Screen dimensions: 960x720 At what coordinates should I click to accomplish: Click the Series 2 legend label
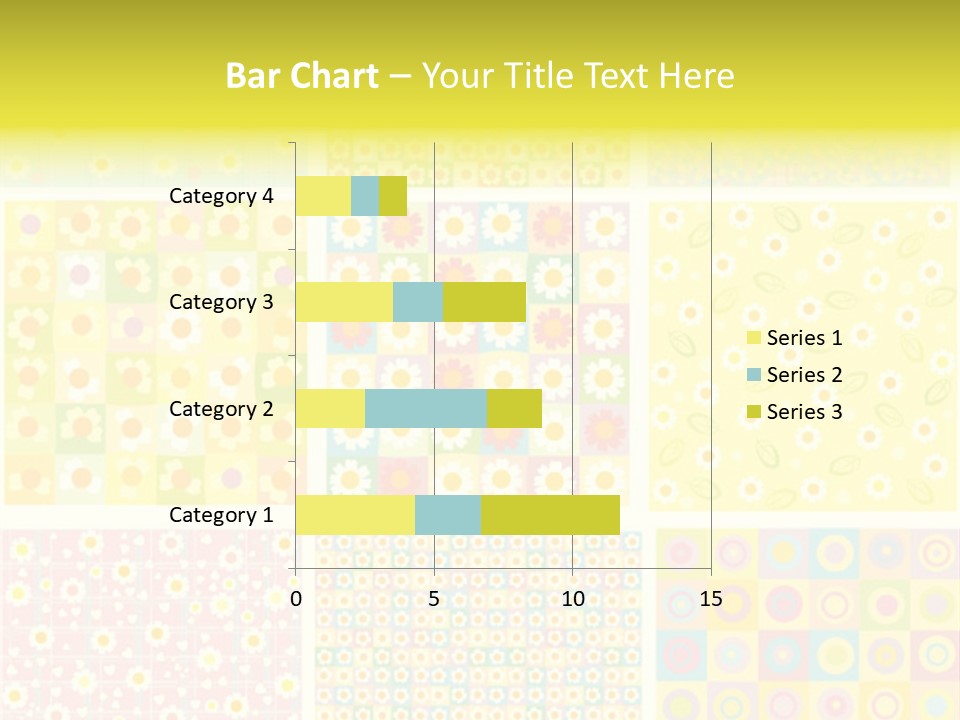click(804, 375)
